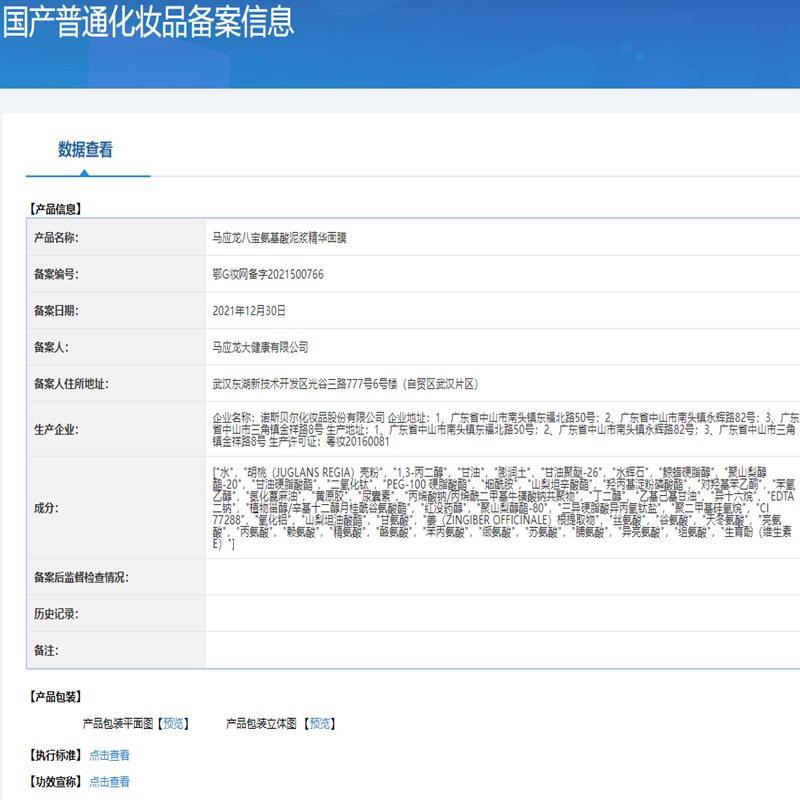Select the 产品名称 row label
Image resolution: width=800 pixels, height=800 pixels.
coord(56,238)
